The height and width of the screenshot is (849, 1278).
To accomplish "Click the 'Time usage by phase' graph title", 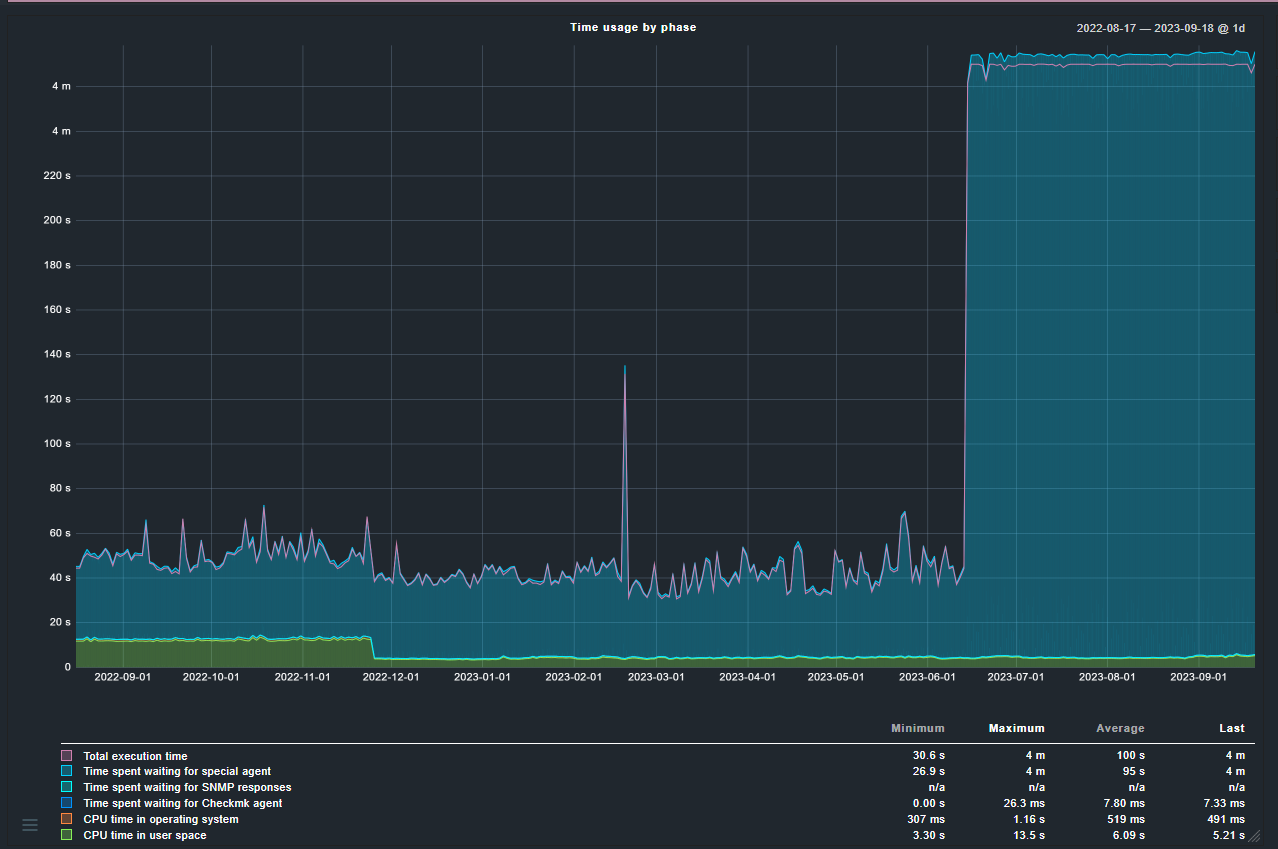I will click(x=633, y=27).
